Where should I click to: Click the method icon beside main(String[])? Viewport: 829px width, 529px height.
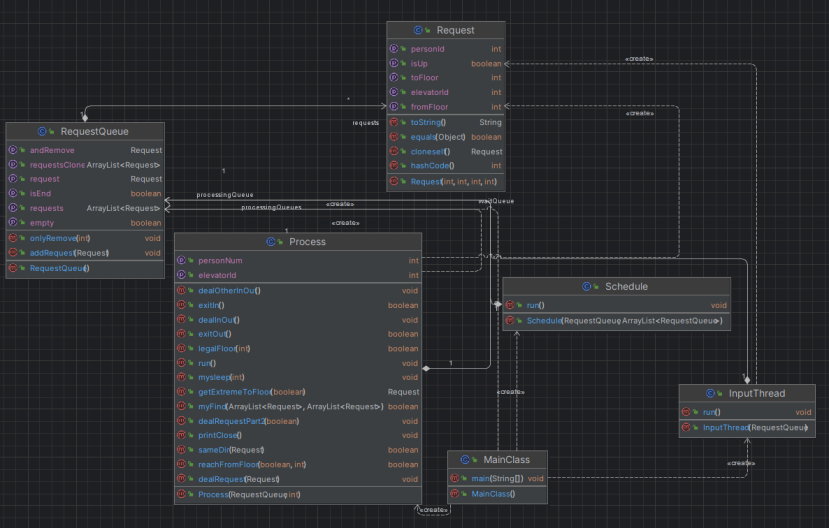[453, 478]
